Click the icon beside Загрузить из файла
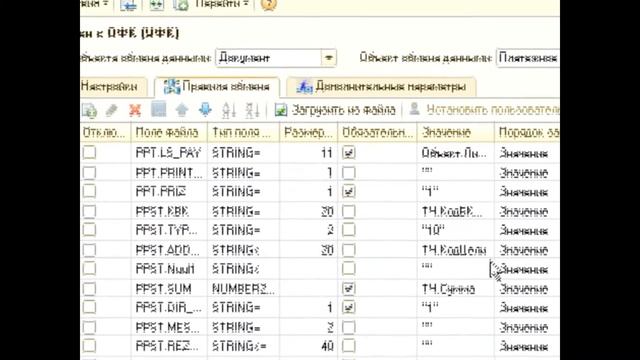 [x=281, y=110]
